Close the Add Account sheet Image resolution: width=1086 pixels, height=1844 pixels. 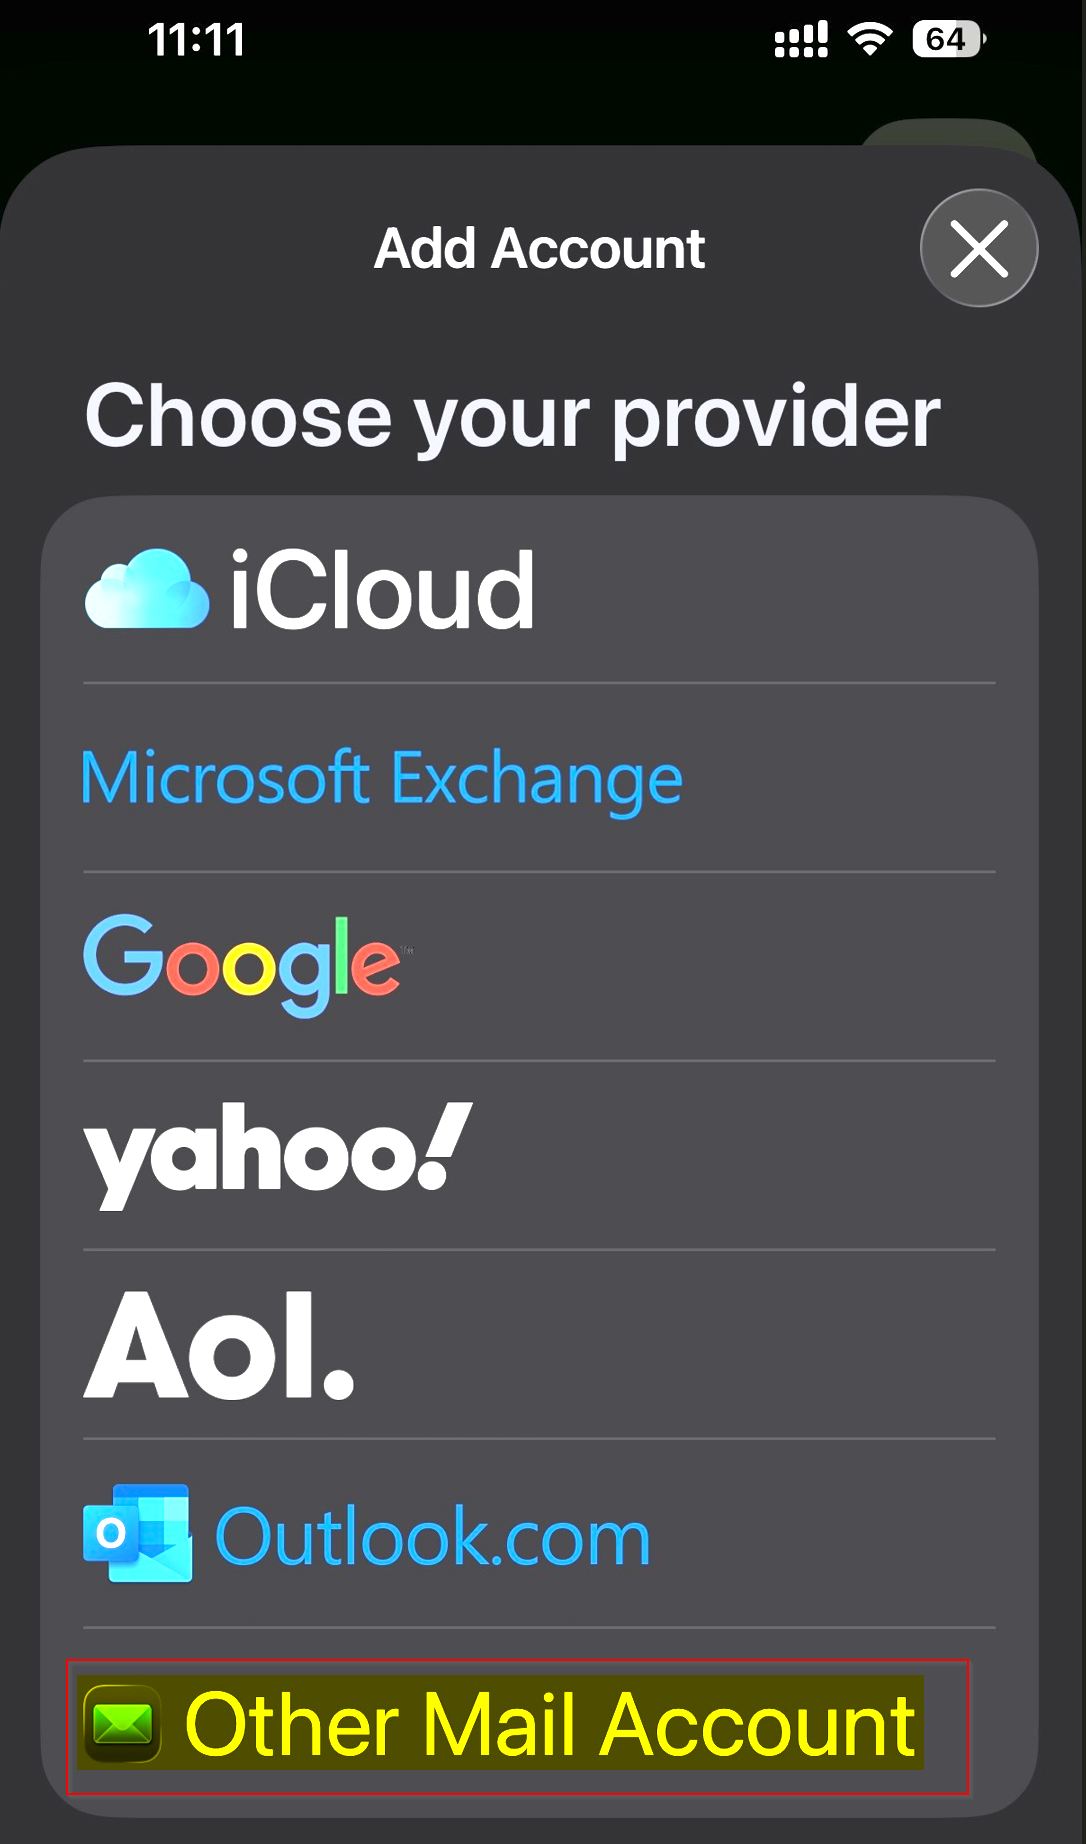pyautogui.click(x=978, y=248)
